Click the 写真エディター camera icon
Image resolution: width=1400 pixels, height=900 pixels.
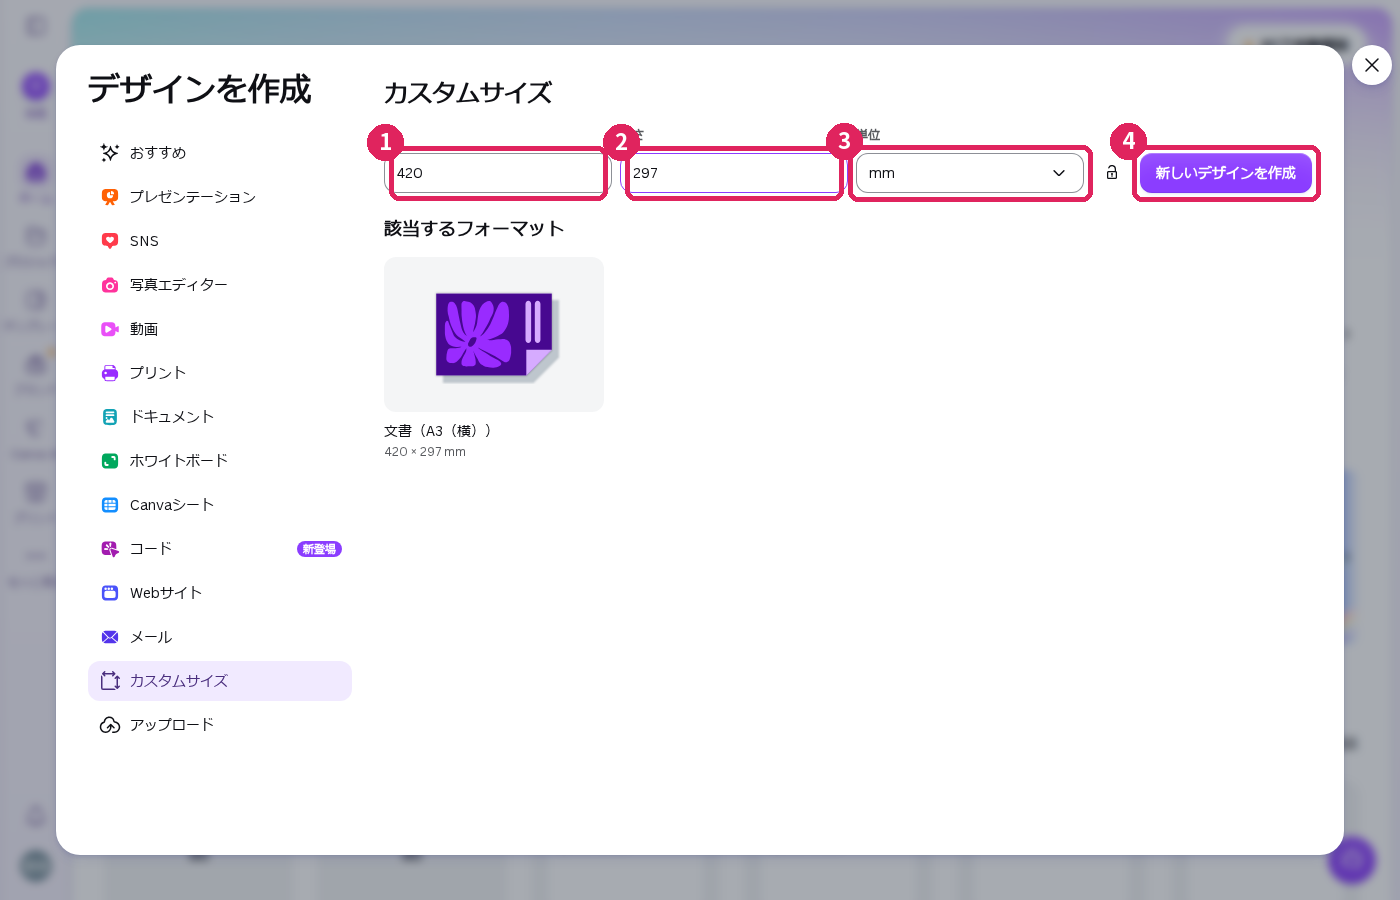[110, 285]
